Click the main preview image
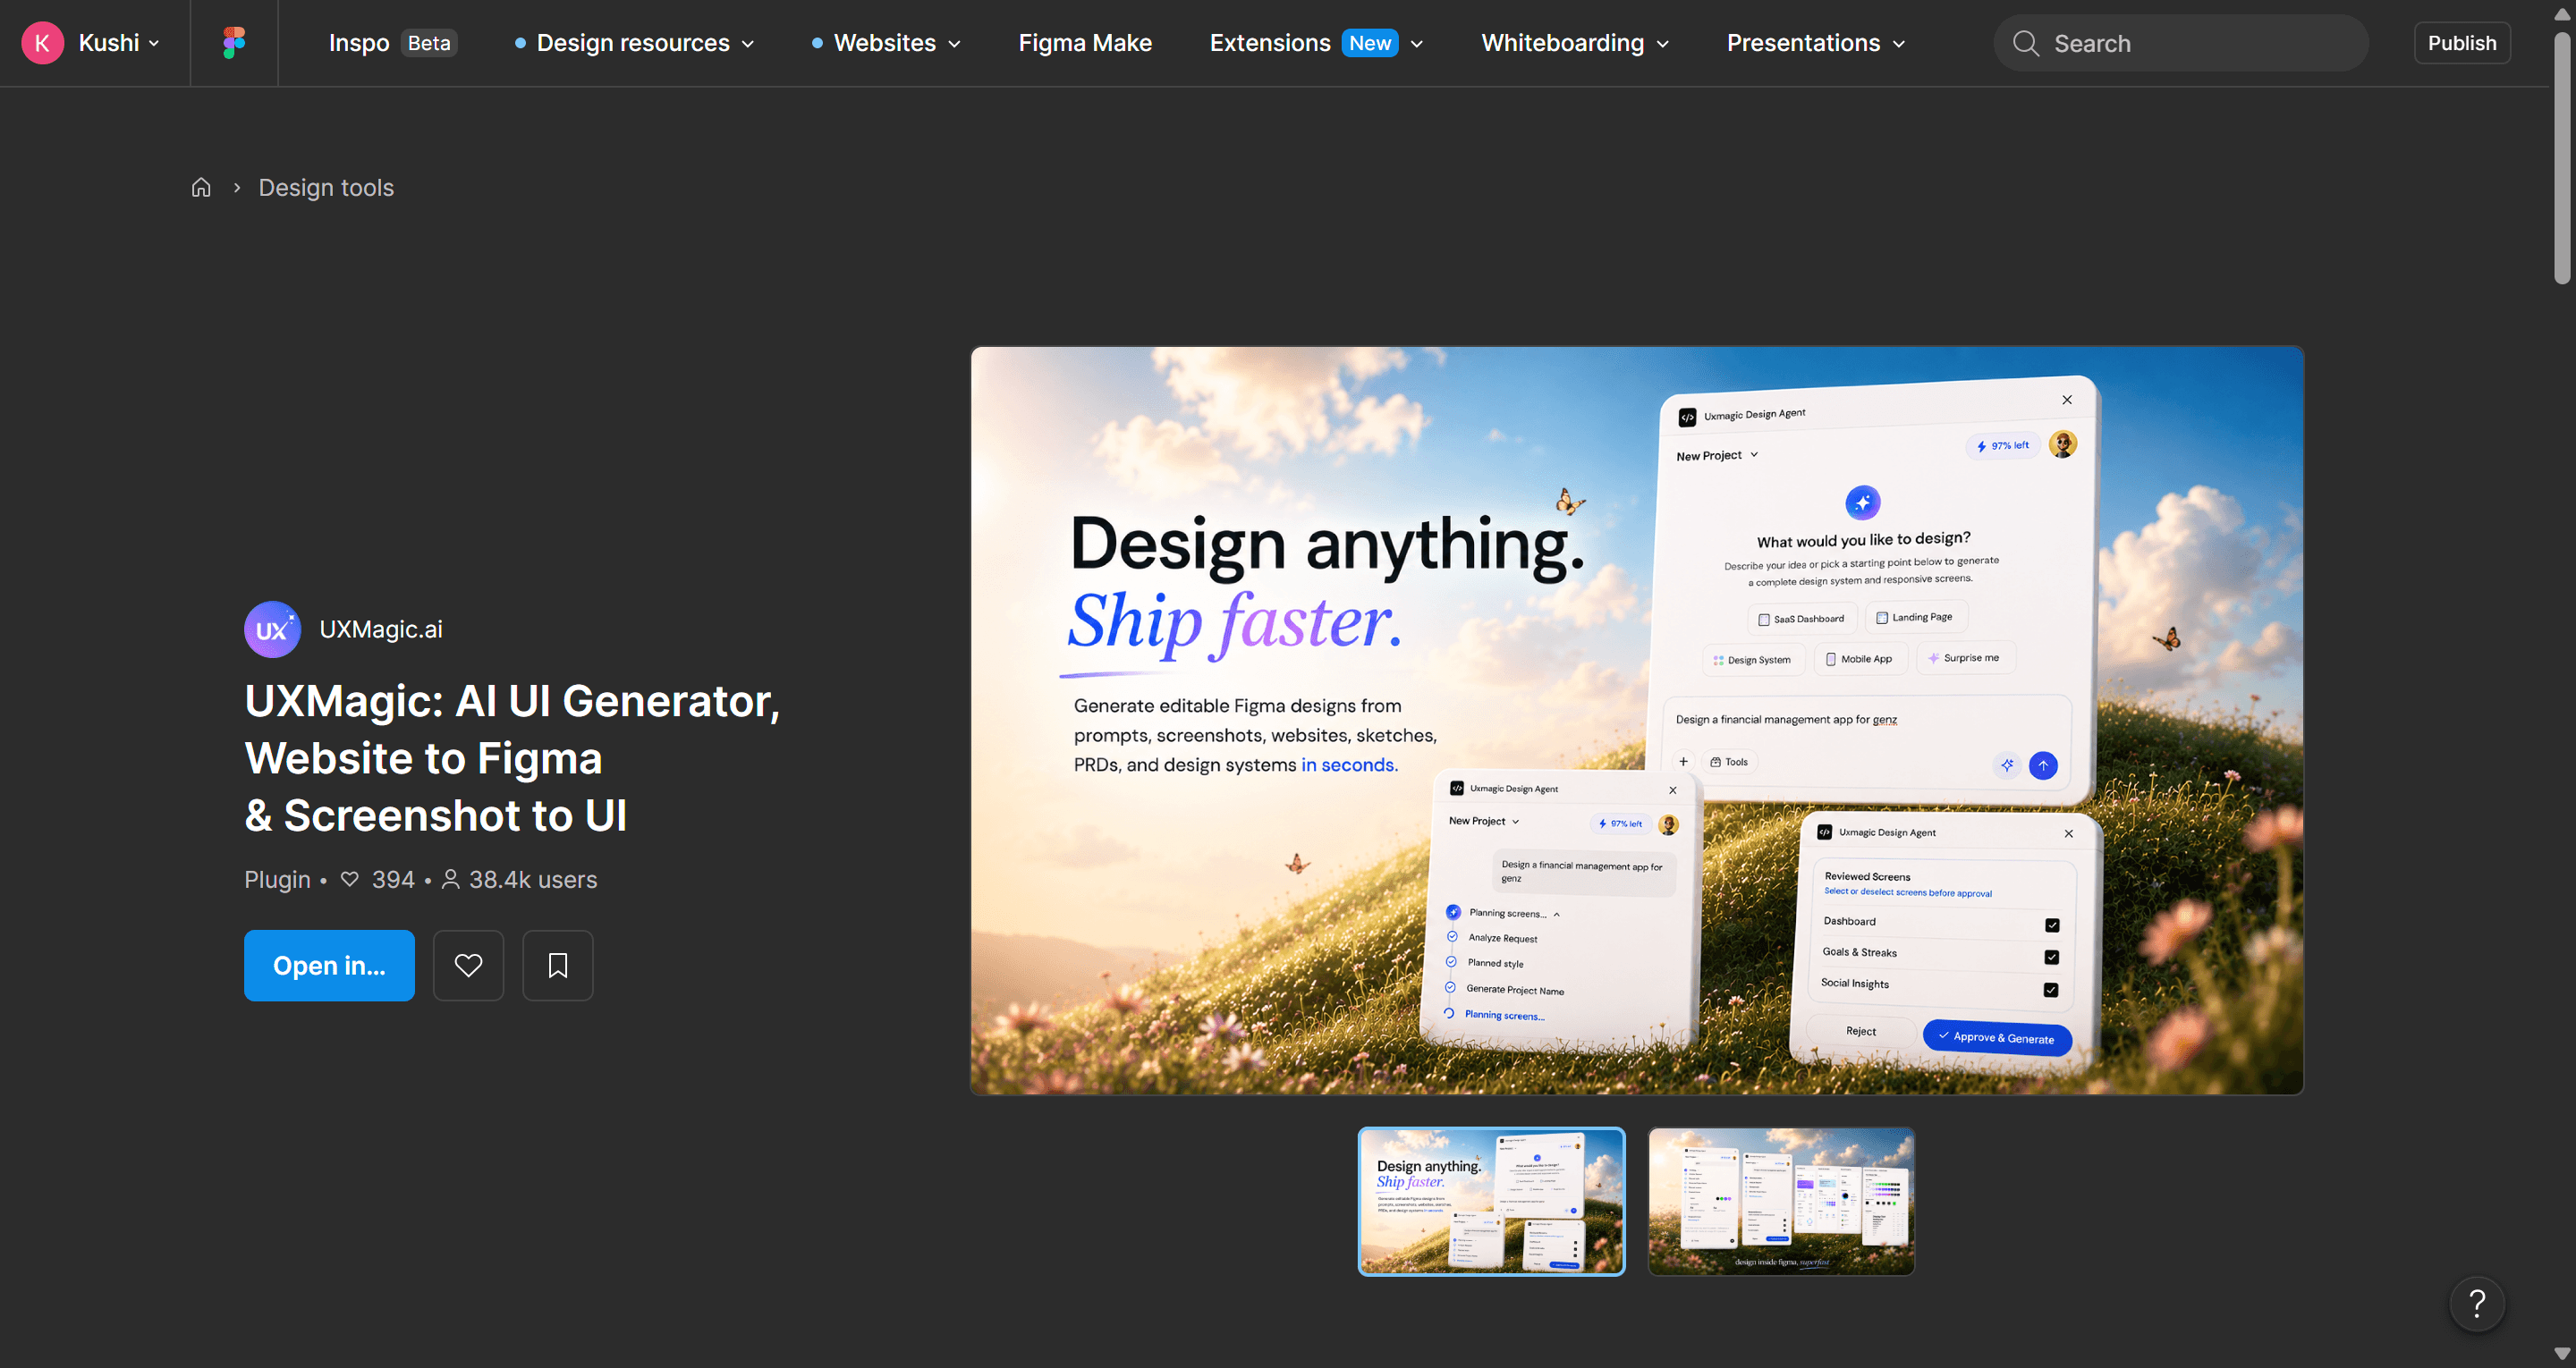Viewport: 2576px width, 1368px height. (1637, 720)
